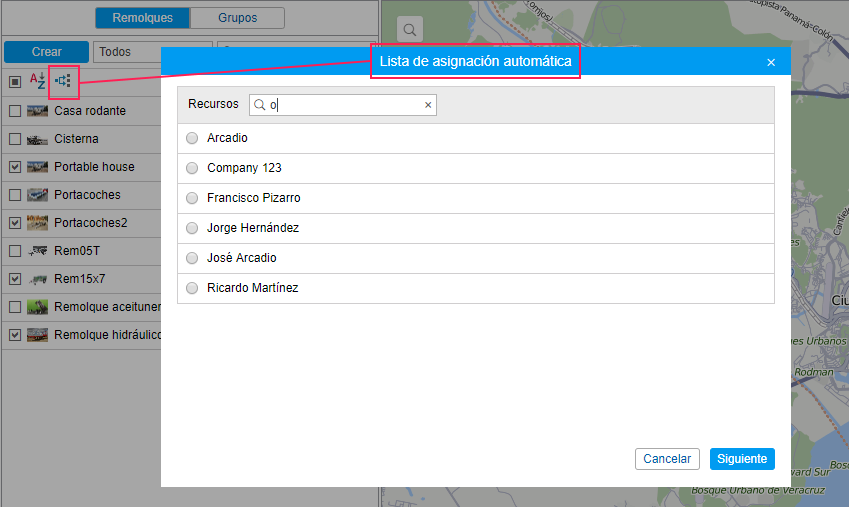The height and width of the screenshot is (507, 849).
Task: Click the Ricardo Martínez resource name
Action: pyautogui.click(x=252, y=288)
